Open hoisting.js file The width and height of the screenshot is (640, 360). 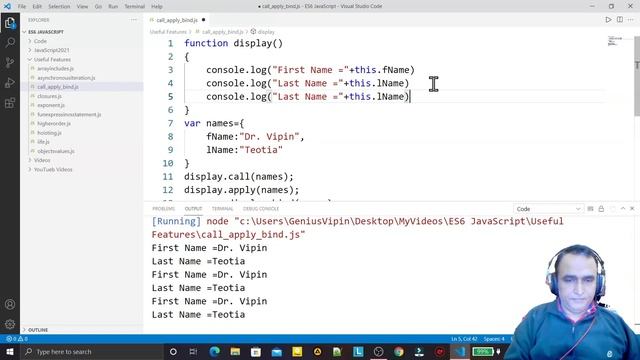[x=49, y=133]
